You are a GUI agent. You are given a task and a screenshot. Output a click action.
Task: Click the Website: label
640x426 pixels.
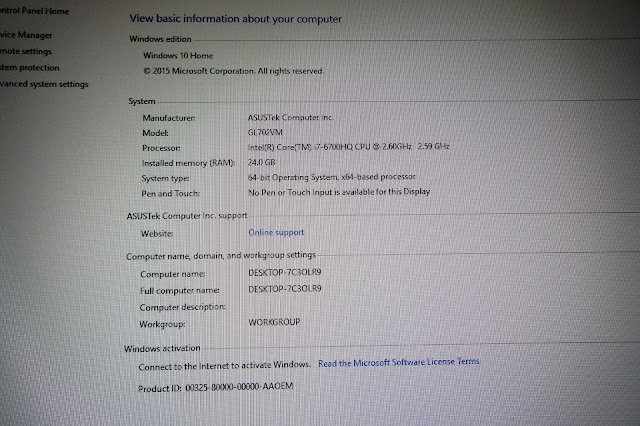coord(157,234)
